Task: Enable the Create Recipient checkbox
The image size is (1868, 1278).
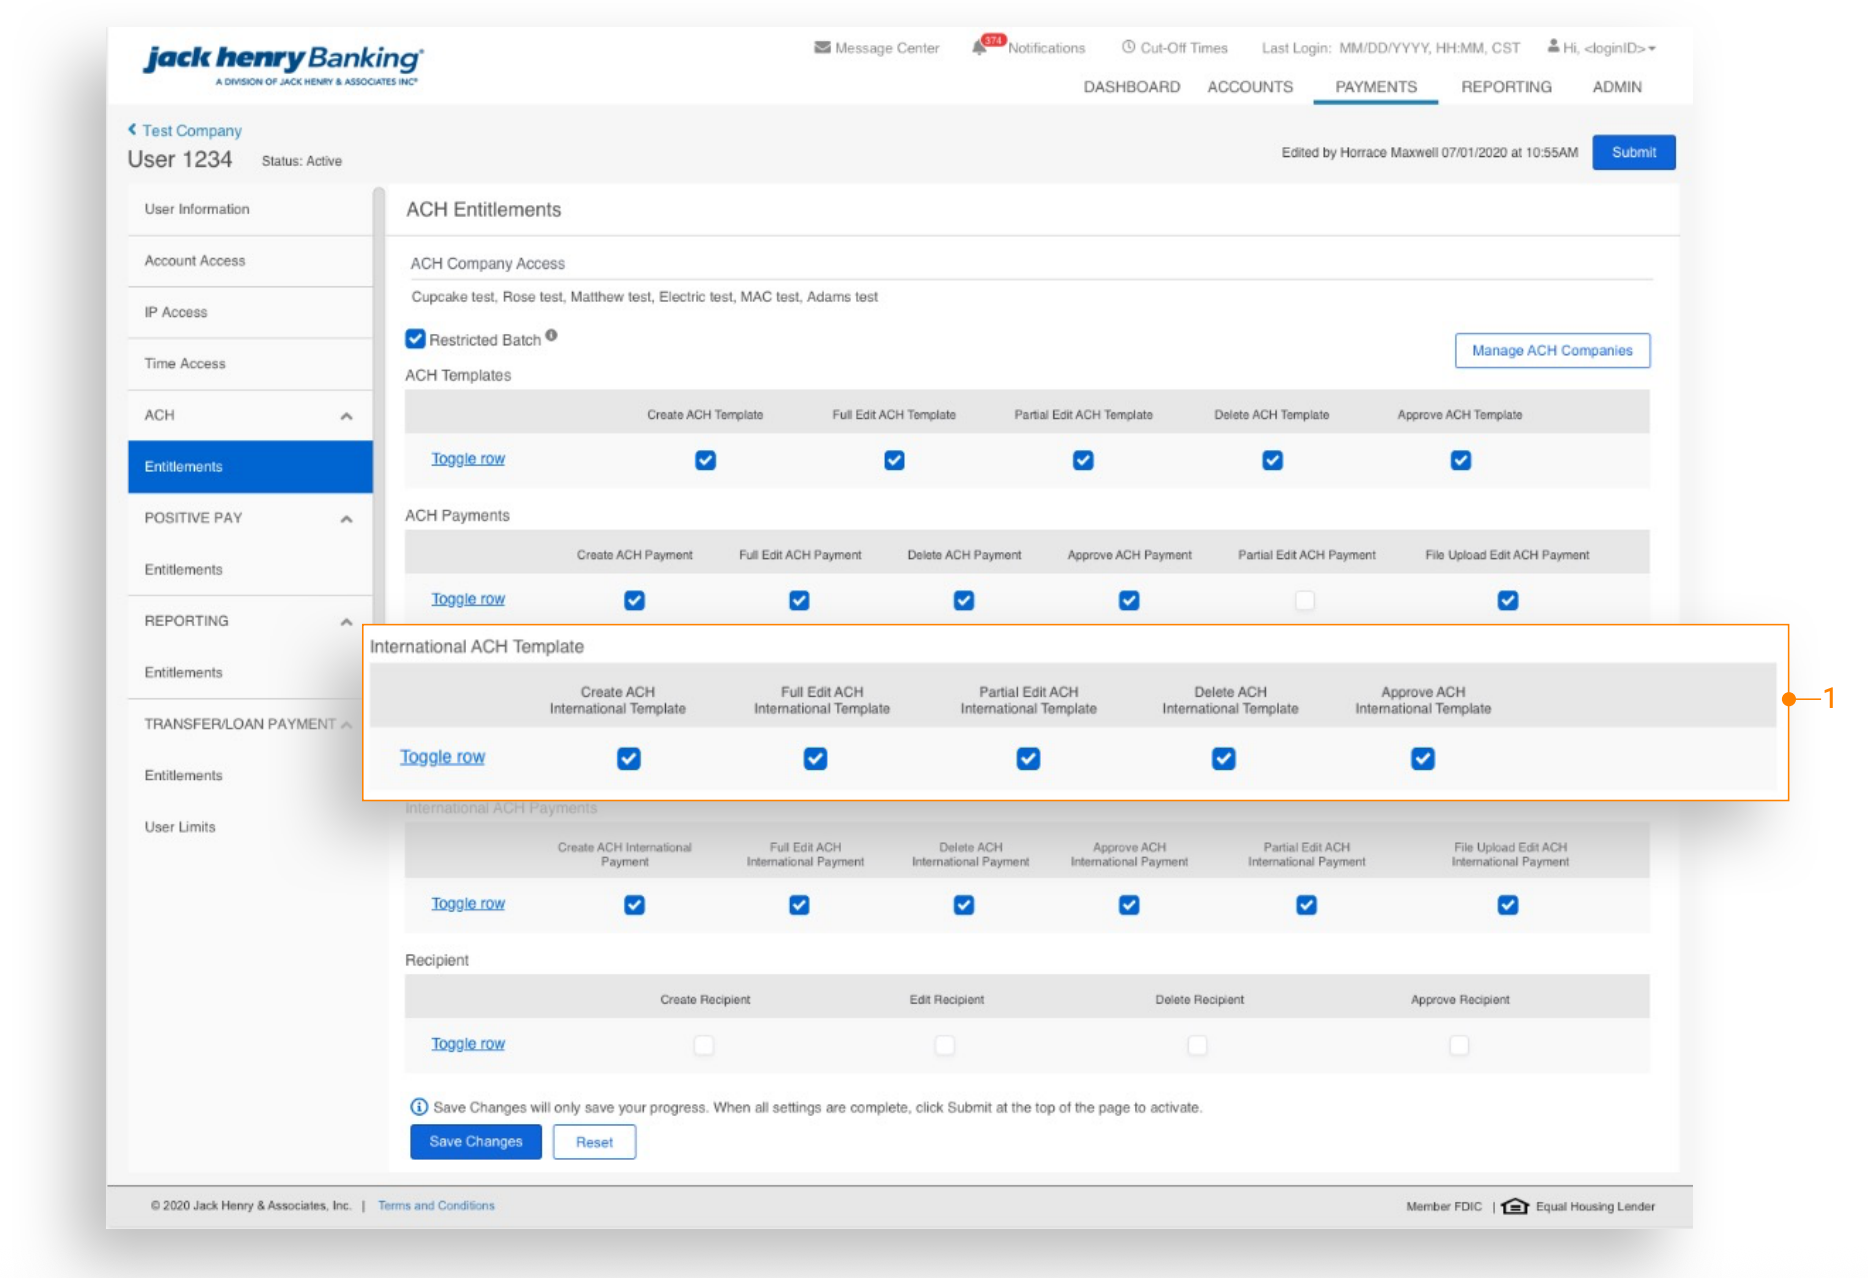Action: click(704, 1045)
